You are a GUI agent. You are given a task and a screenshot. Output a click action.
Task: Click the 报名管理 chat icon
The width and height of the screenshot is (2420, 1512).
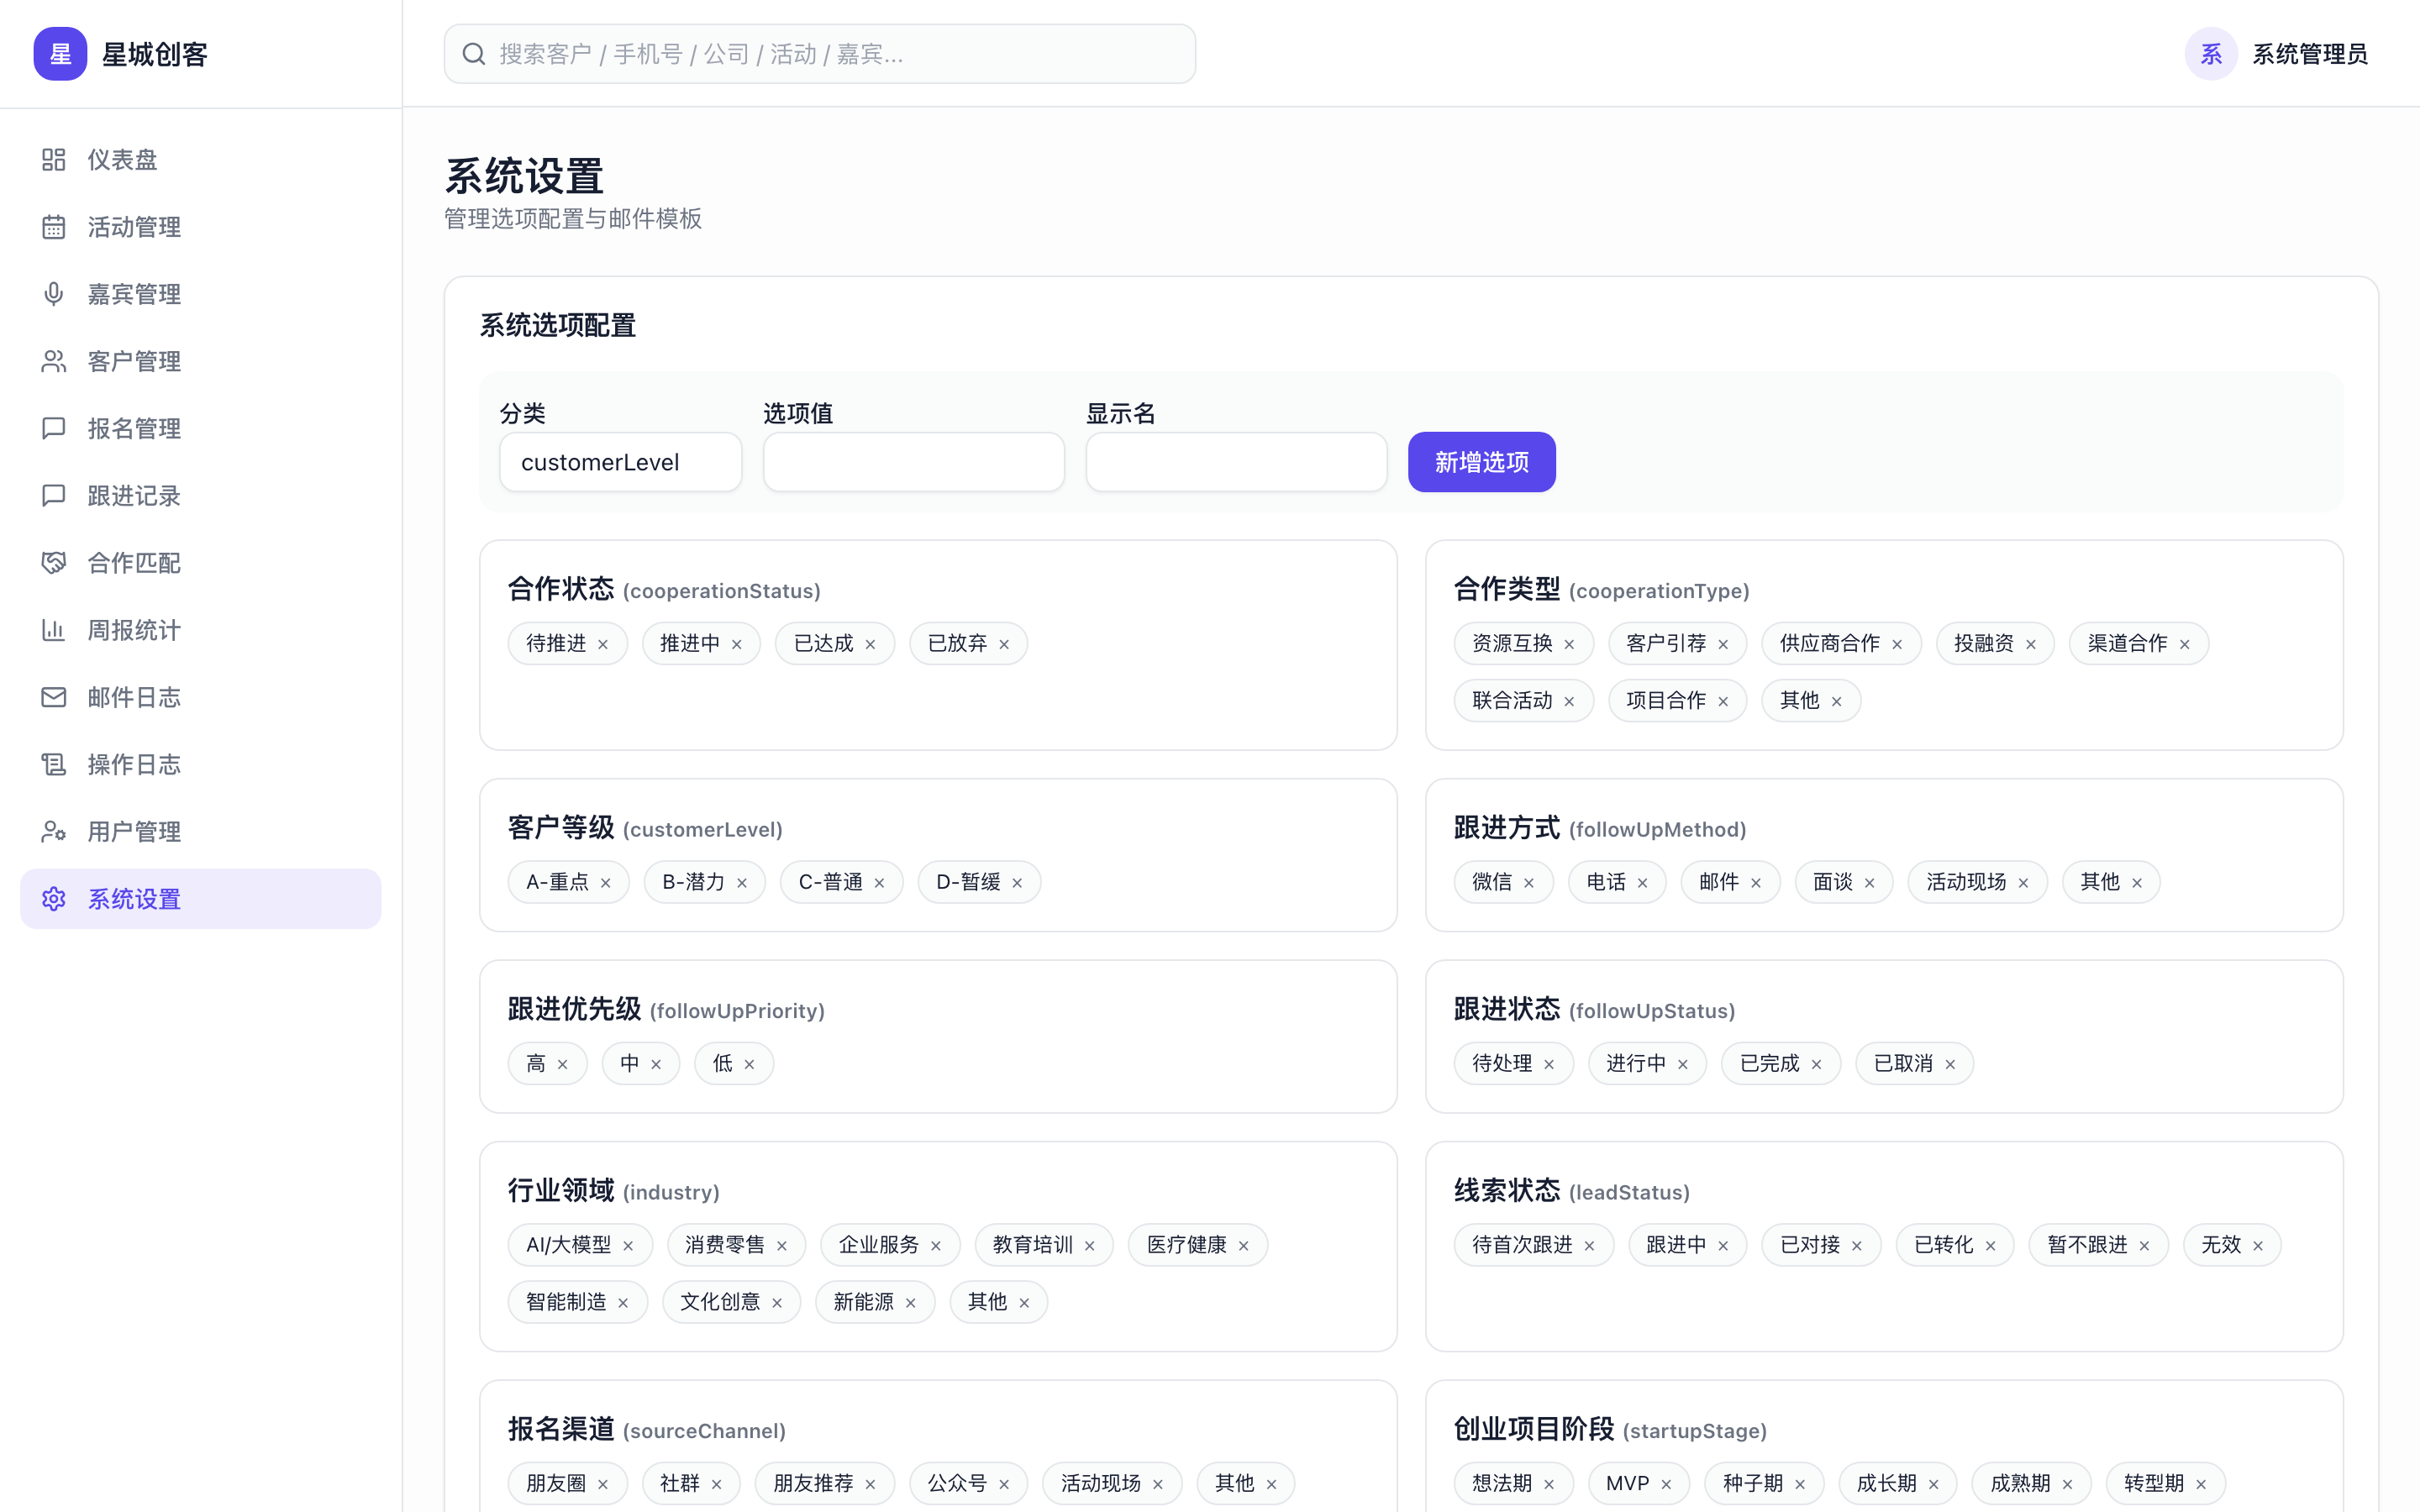click(x=54, y=428)
